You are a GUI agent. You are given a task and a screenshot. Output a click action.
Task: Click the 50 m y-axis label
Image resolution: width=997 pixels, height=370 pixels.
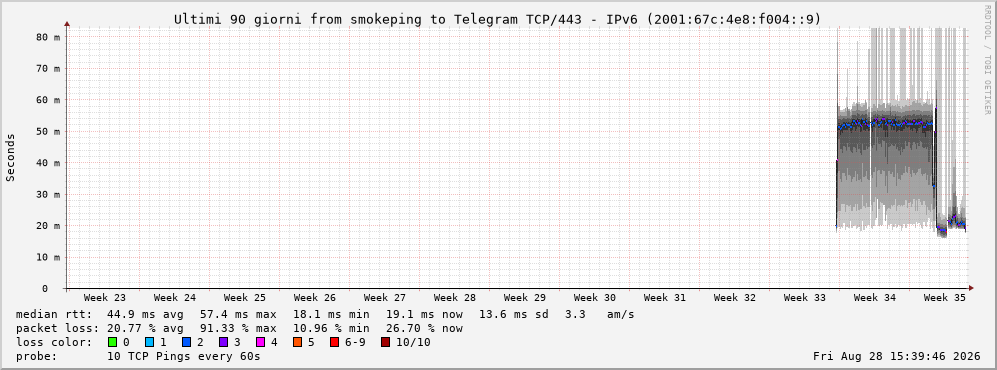(x=48, y=132)
